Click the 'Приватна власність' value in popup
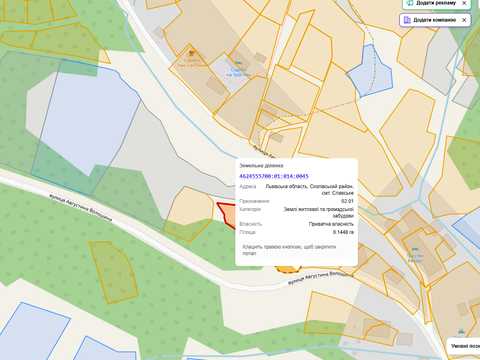The image size is (480, 360). (331, 224)
